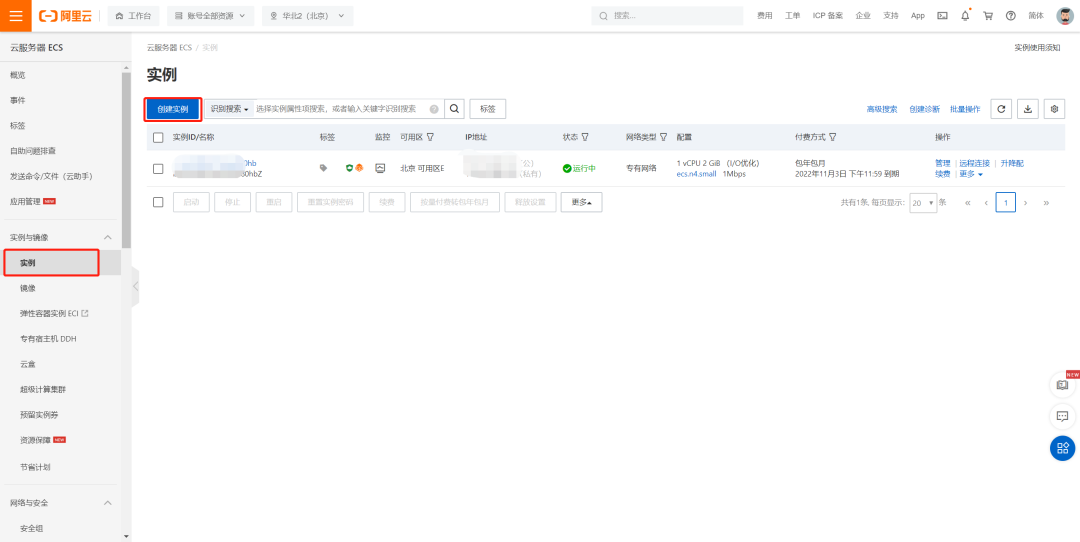Open the shopping cart icon

[x=988, y=16]
